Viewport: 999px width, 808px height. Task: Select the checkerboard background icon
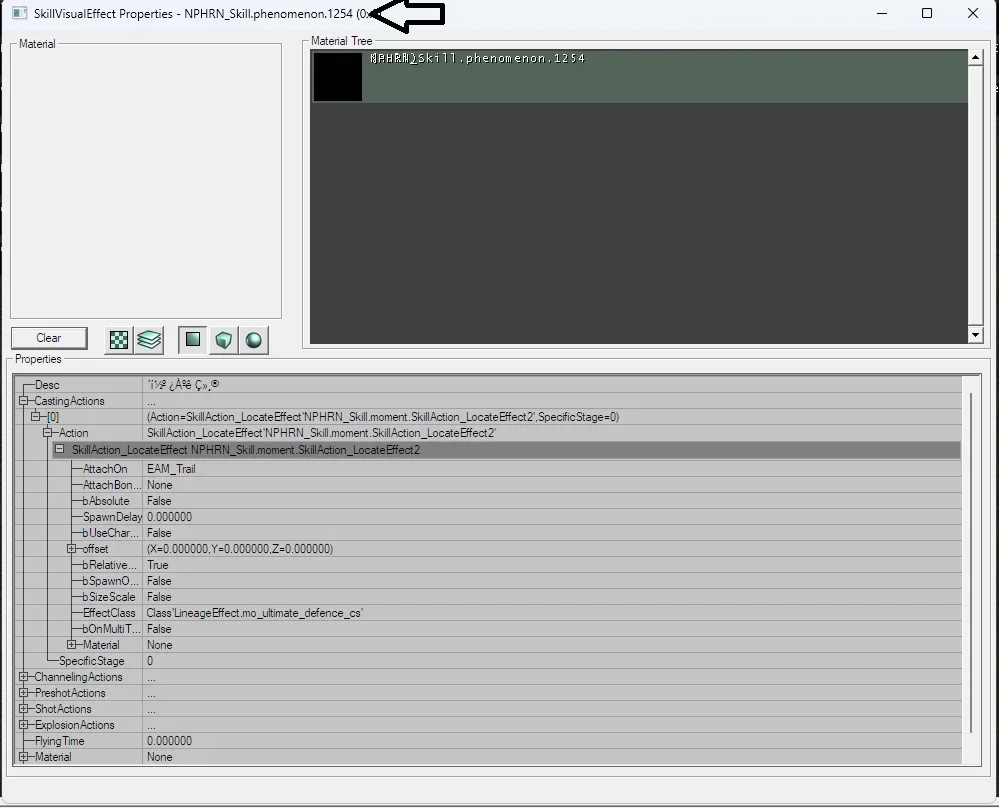[119, 340]
